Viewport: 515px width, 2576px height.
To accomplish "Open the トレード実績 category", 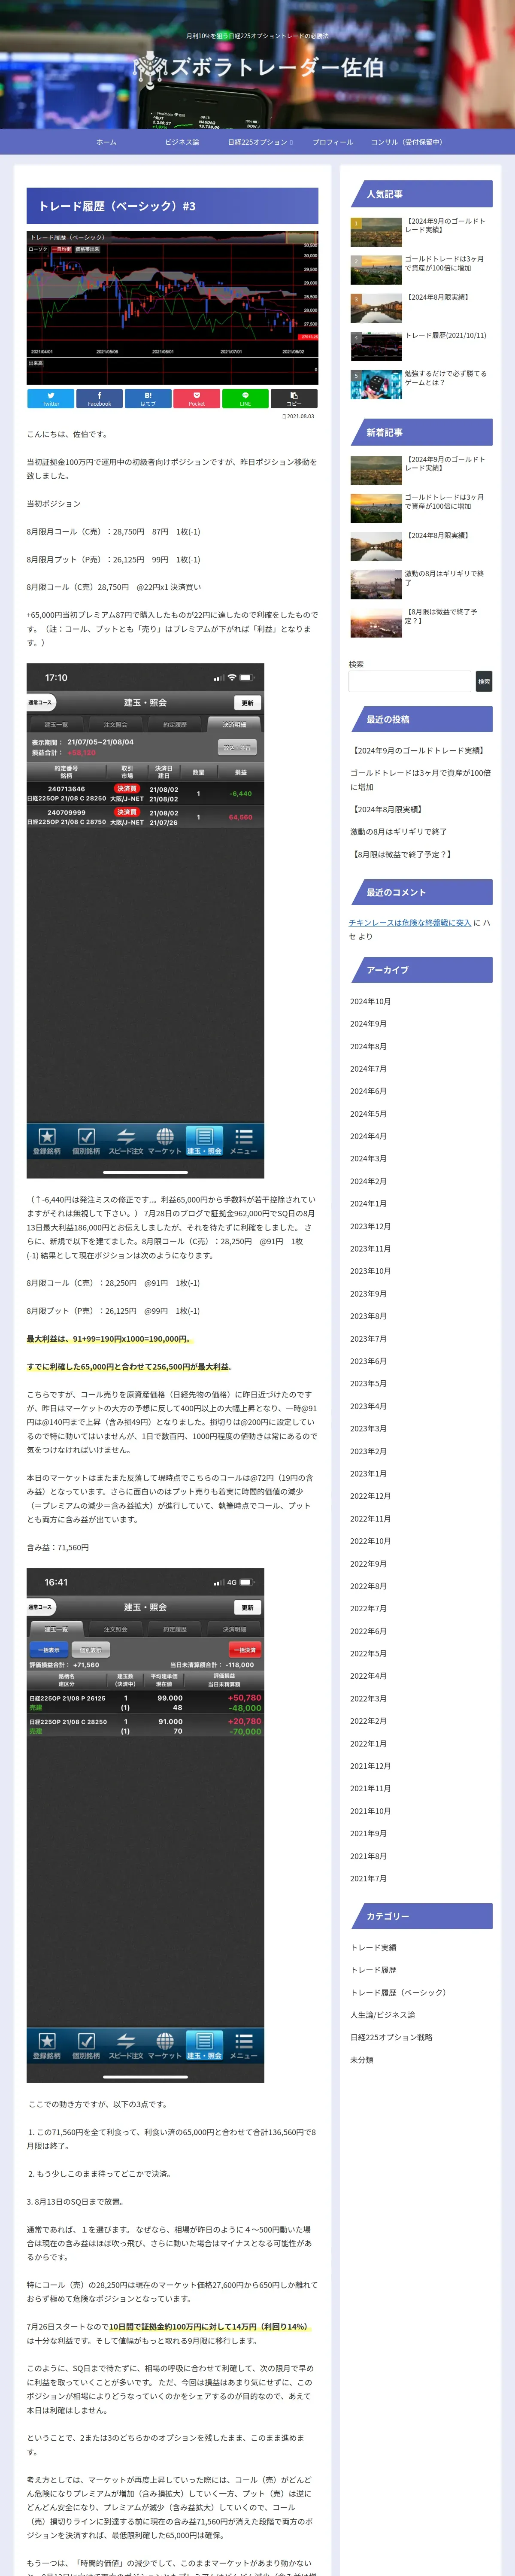I will tap(373, 1947).
